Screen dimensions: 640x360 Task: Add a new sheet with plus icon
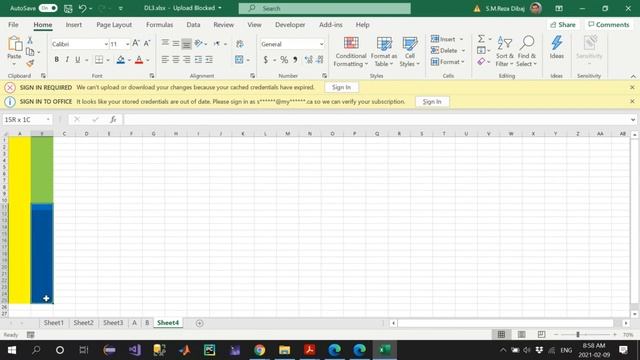pos(199,323)
